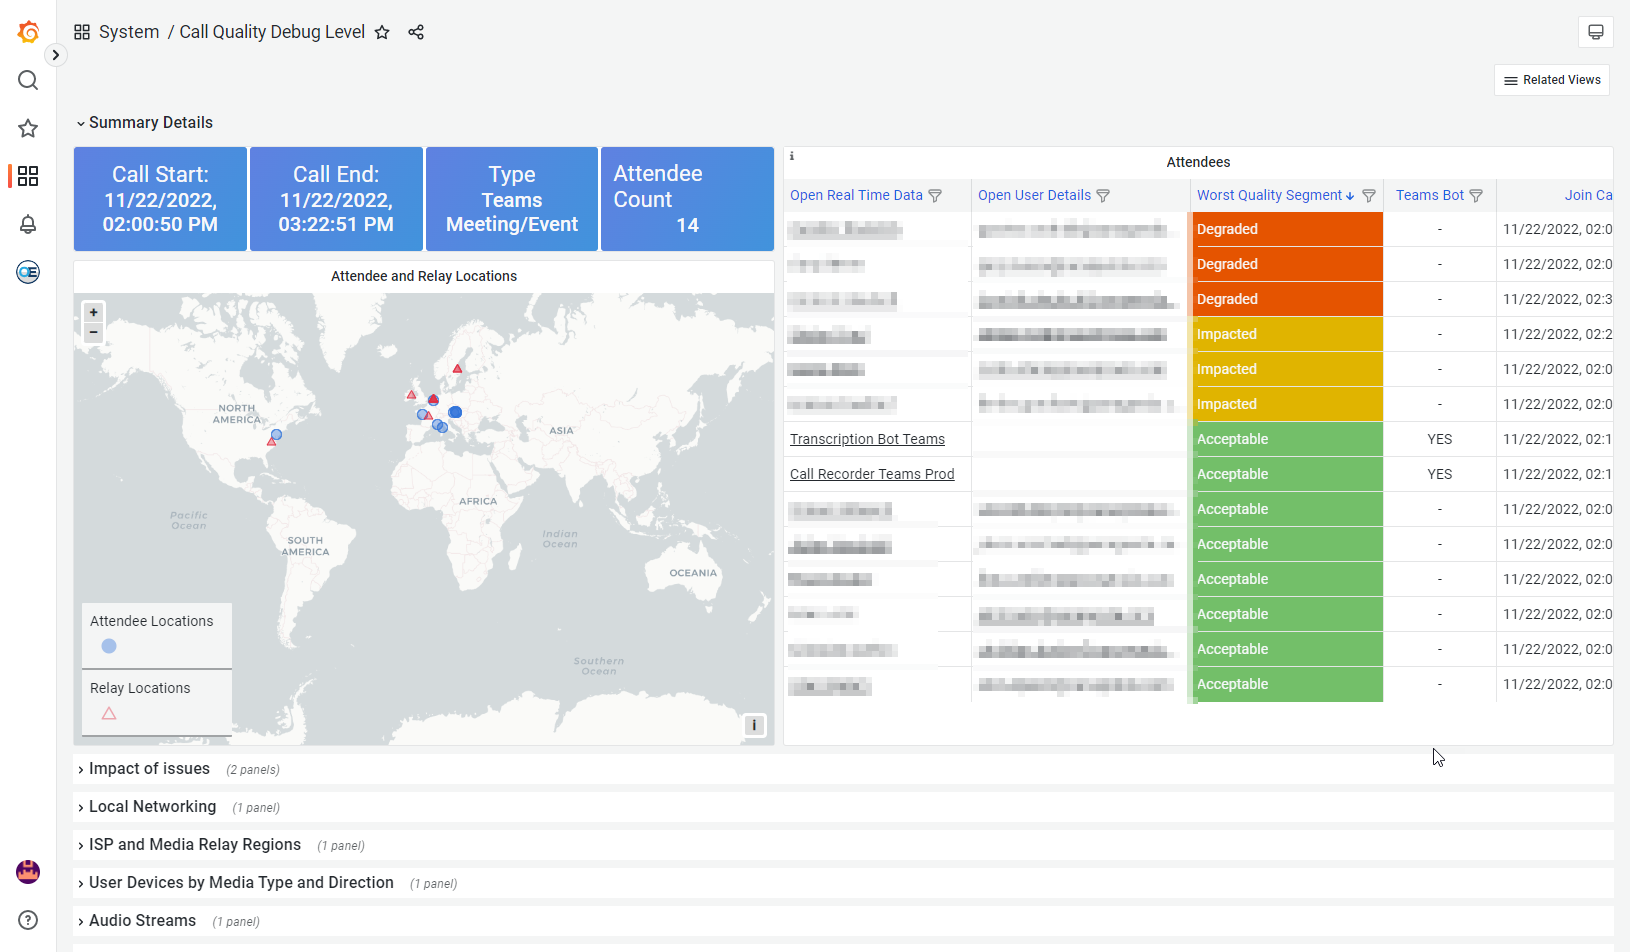Expand the sidebar navigation menu
This screenshot has height=952, width=1630.
(x=56, y=55)
